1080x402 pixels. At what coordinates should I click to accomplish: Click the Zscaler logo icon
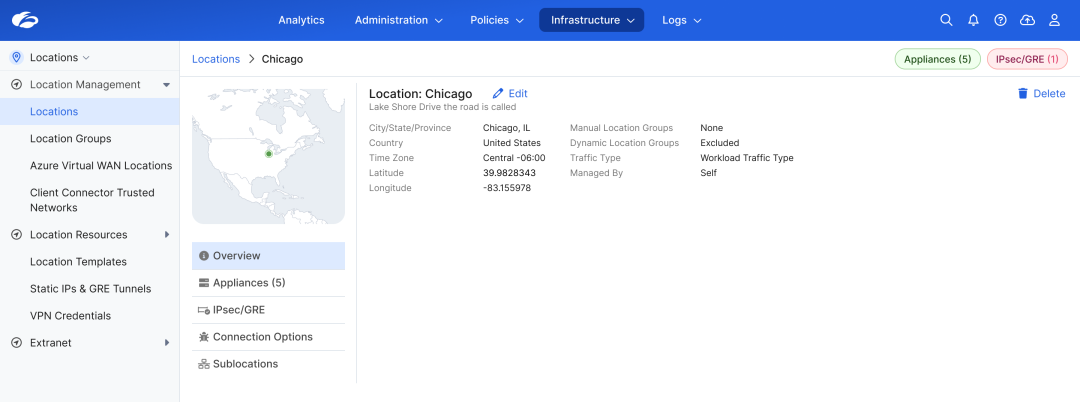[23, 20]
